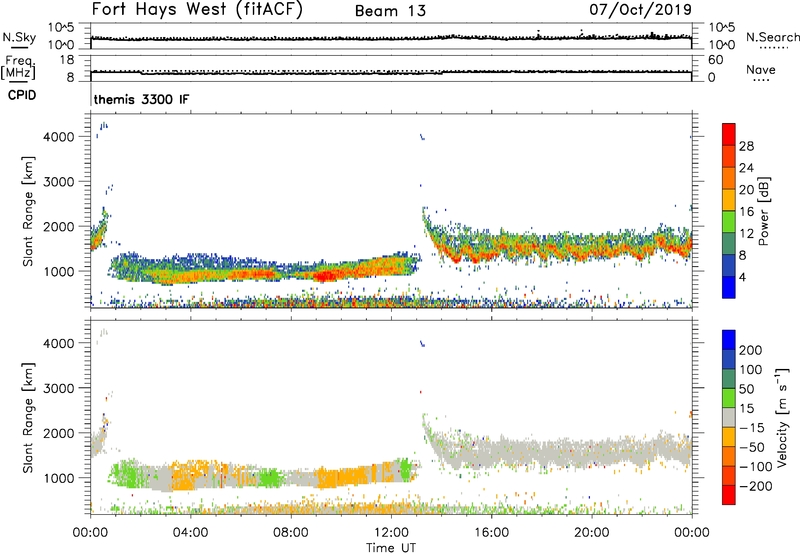Click the 'N.Sky' axis label
This screenshot has width=800, height=554.
click(19, 37)
